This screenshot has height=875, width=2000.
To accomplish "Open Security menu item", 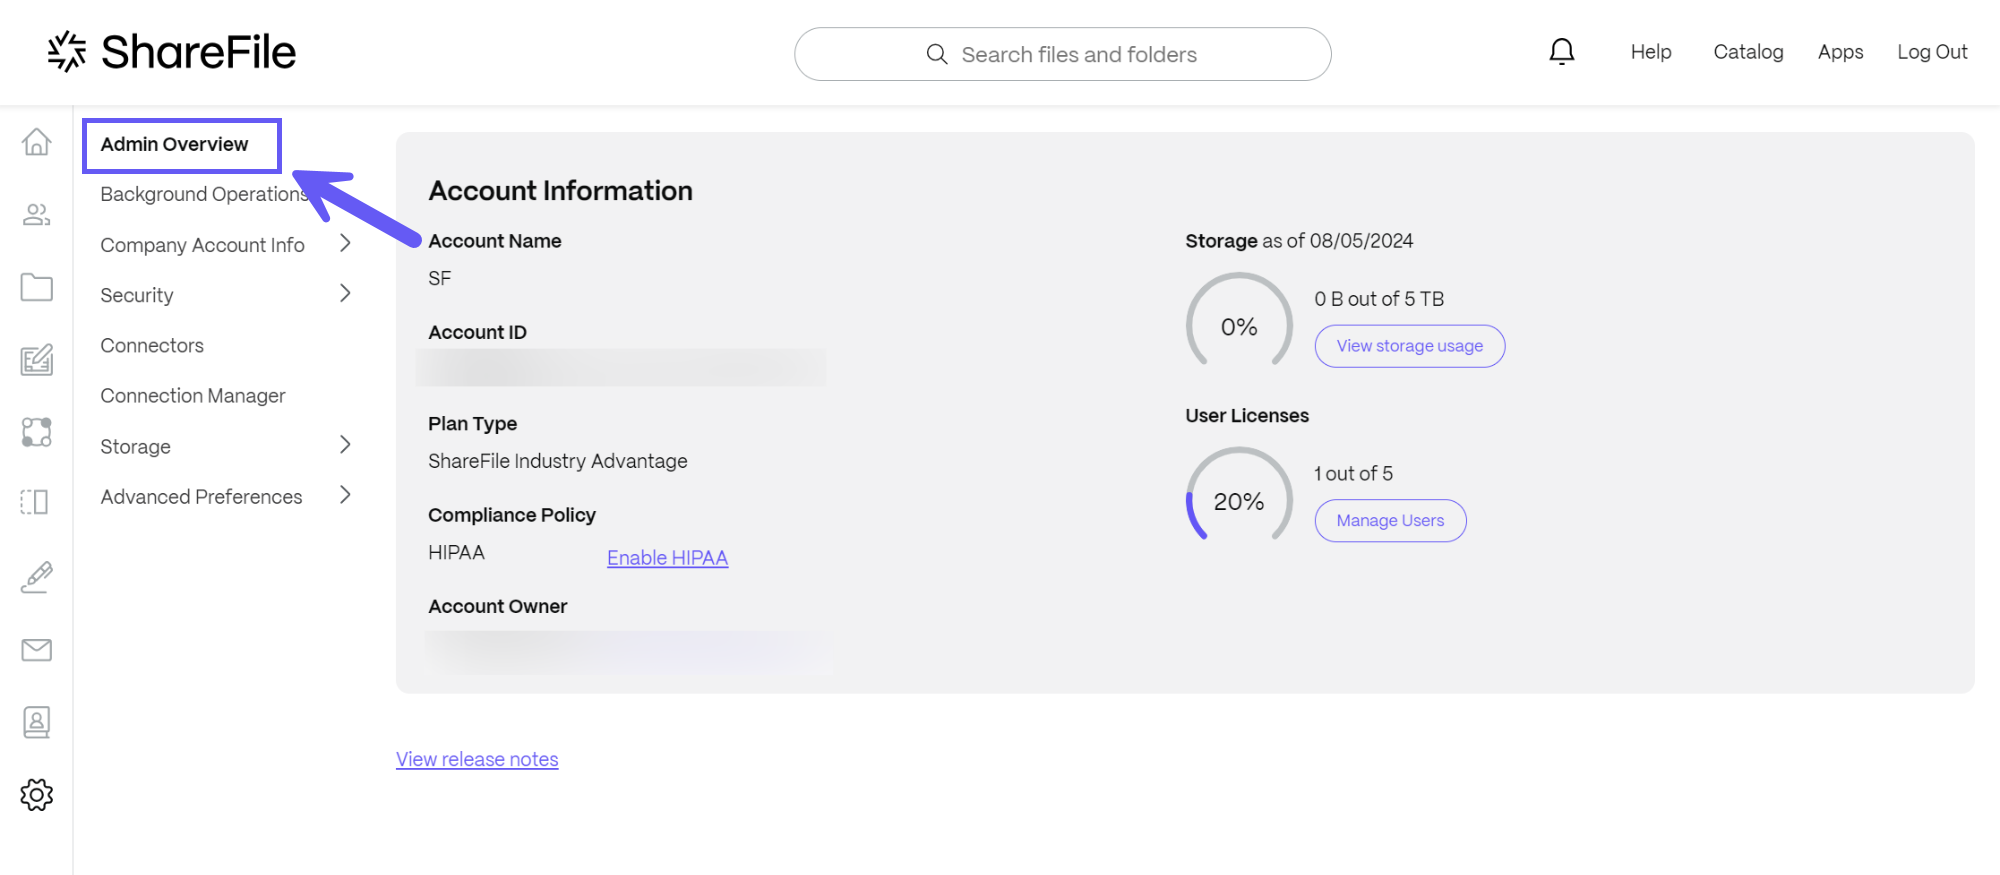I will (137, 295).
